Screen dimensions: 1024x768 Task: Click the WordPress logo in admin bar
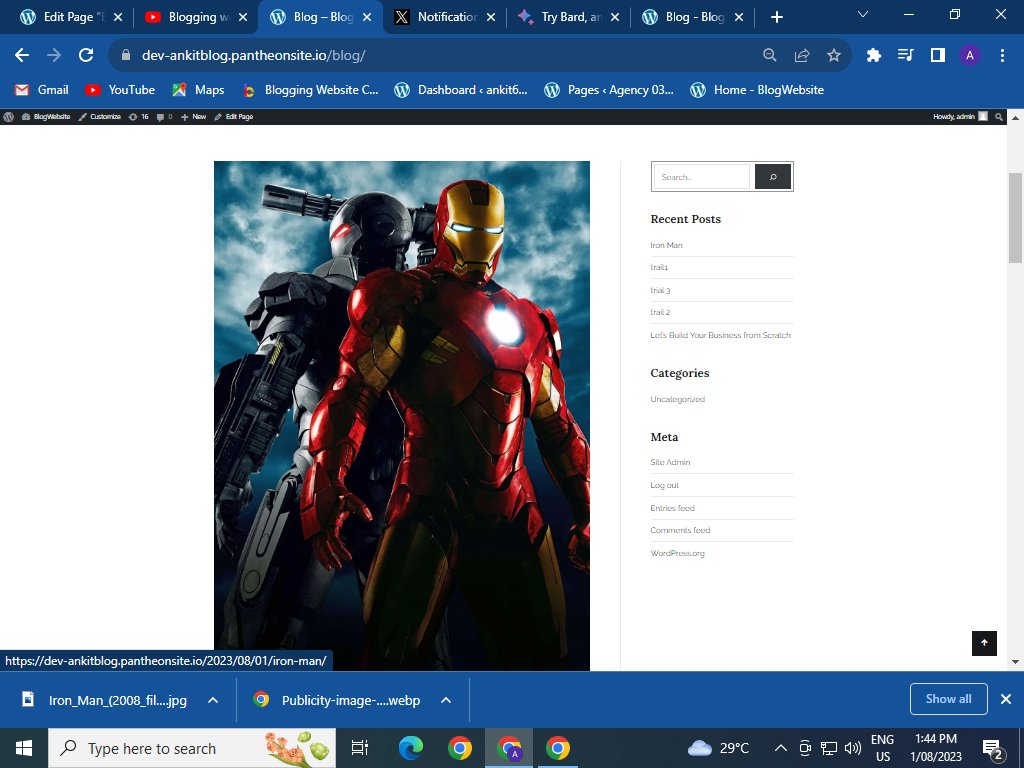pyautogui.click(x=8, y=117)
